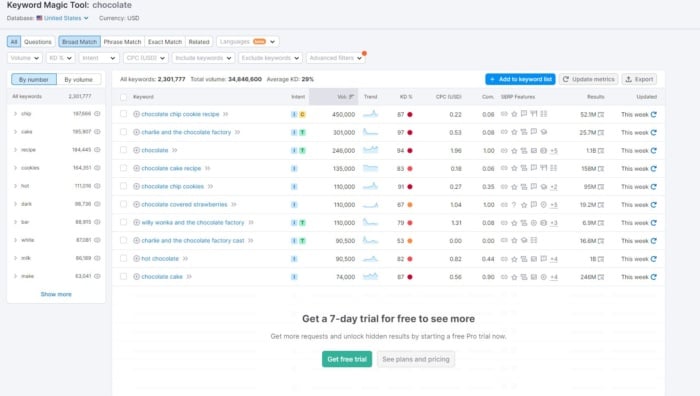Select checkbox for chocolate keyword row
The image size is (700, 396).
[x=124, y=150]
